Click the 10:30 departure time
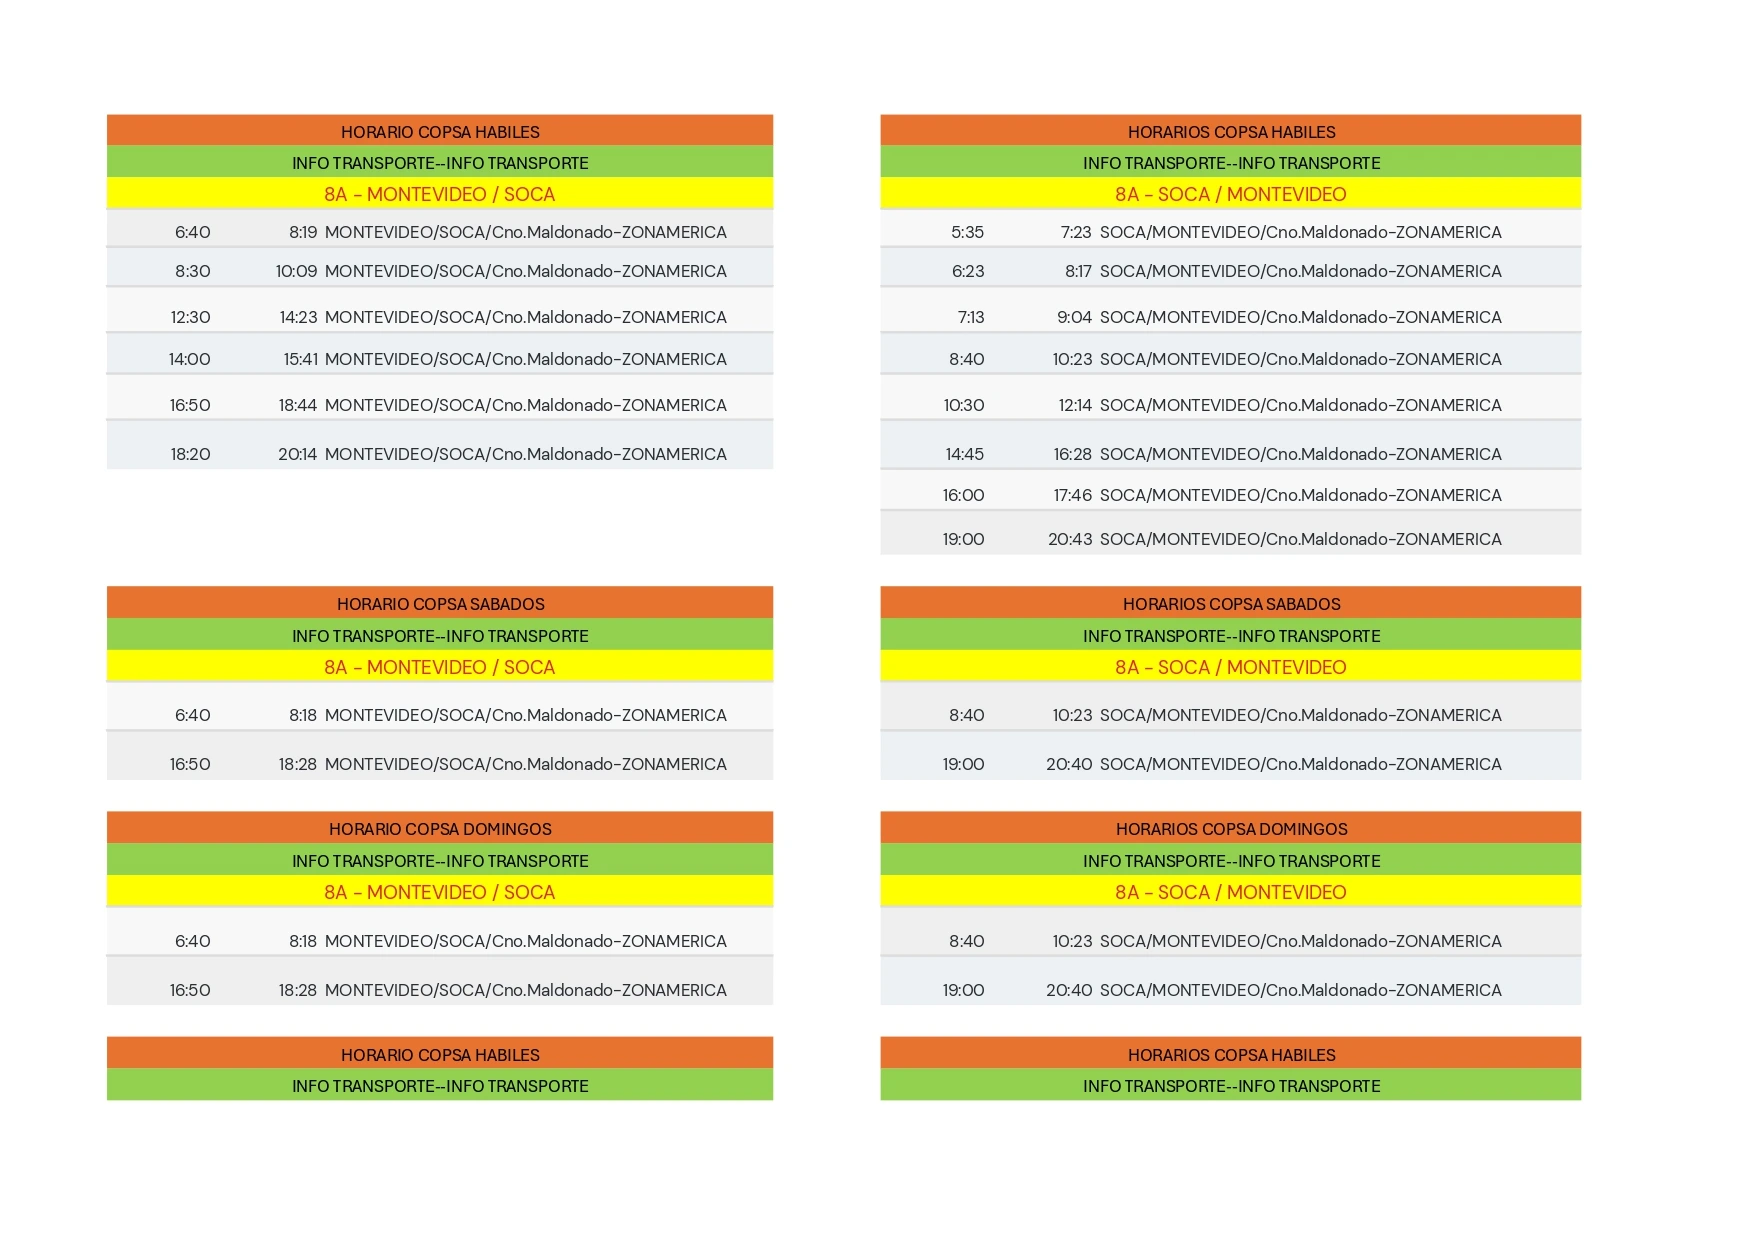The image size is (1755, 1241). pyautogui.click(x=963, y=405)
